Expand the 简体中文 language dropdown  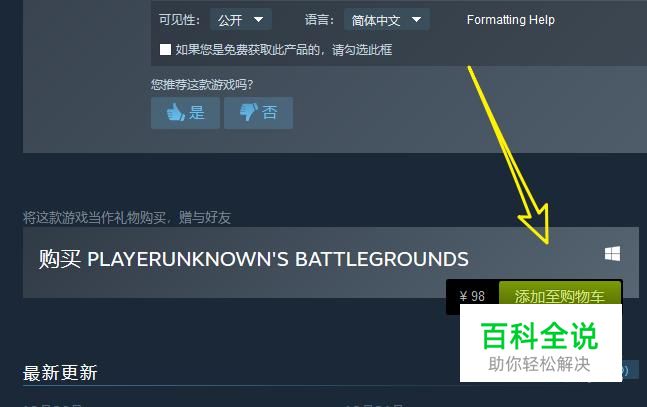point(387,19)
